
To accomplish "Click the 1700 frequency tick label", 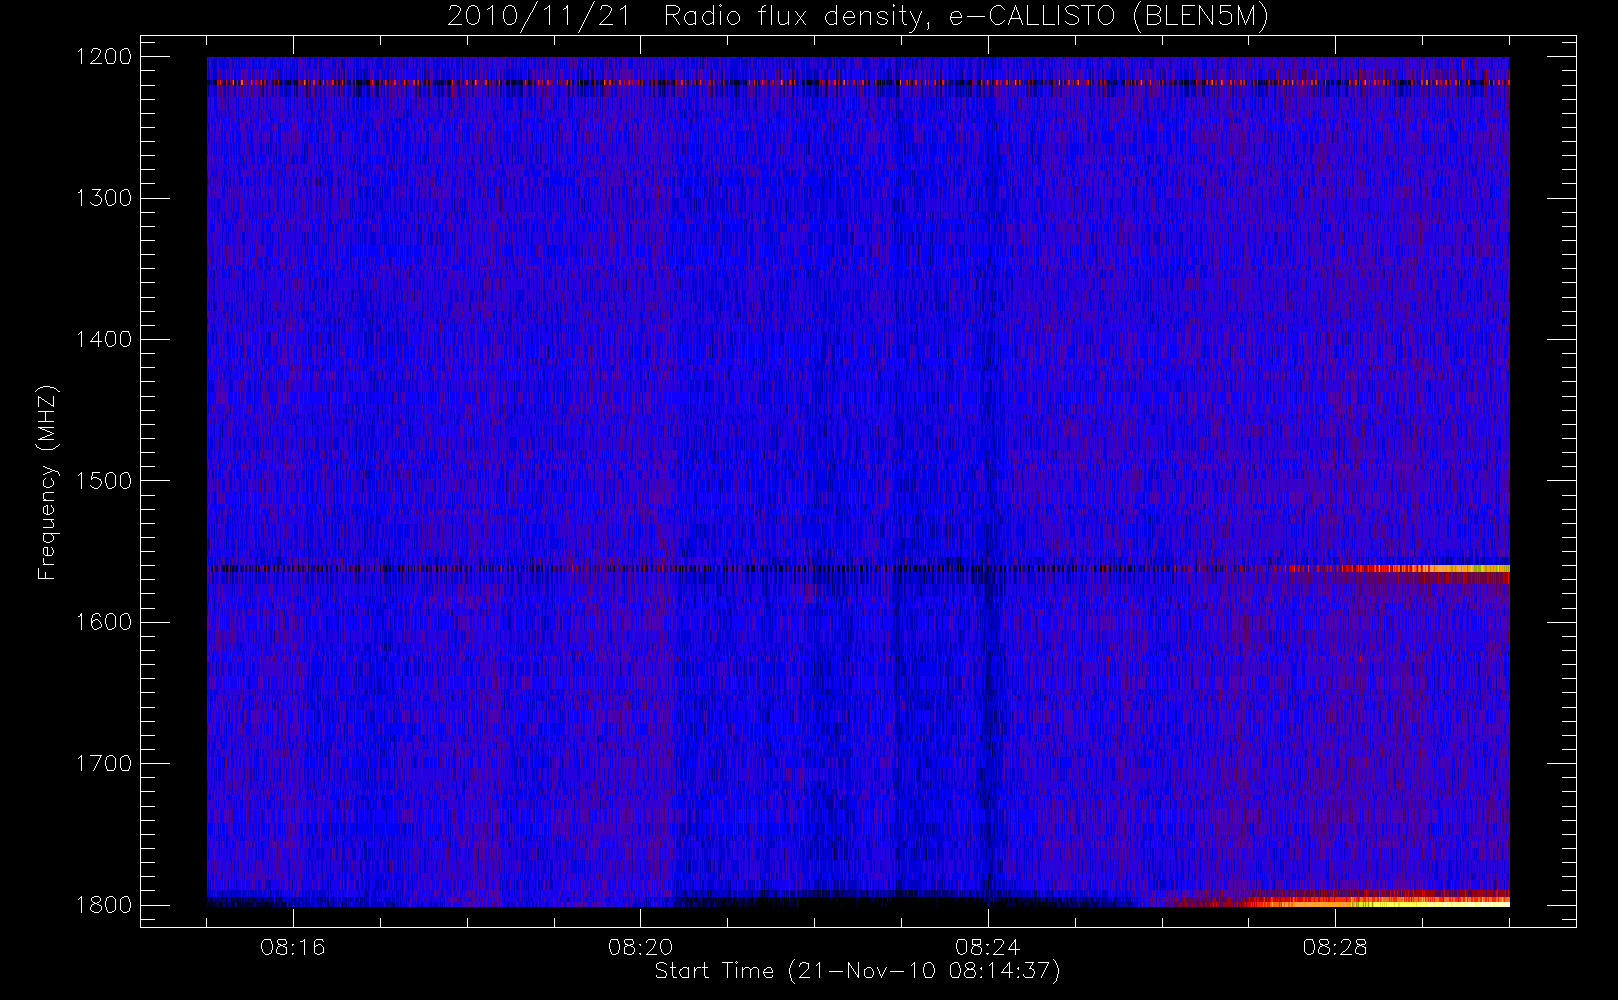I will click(x=104, y=763).
